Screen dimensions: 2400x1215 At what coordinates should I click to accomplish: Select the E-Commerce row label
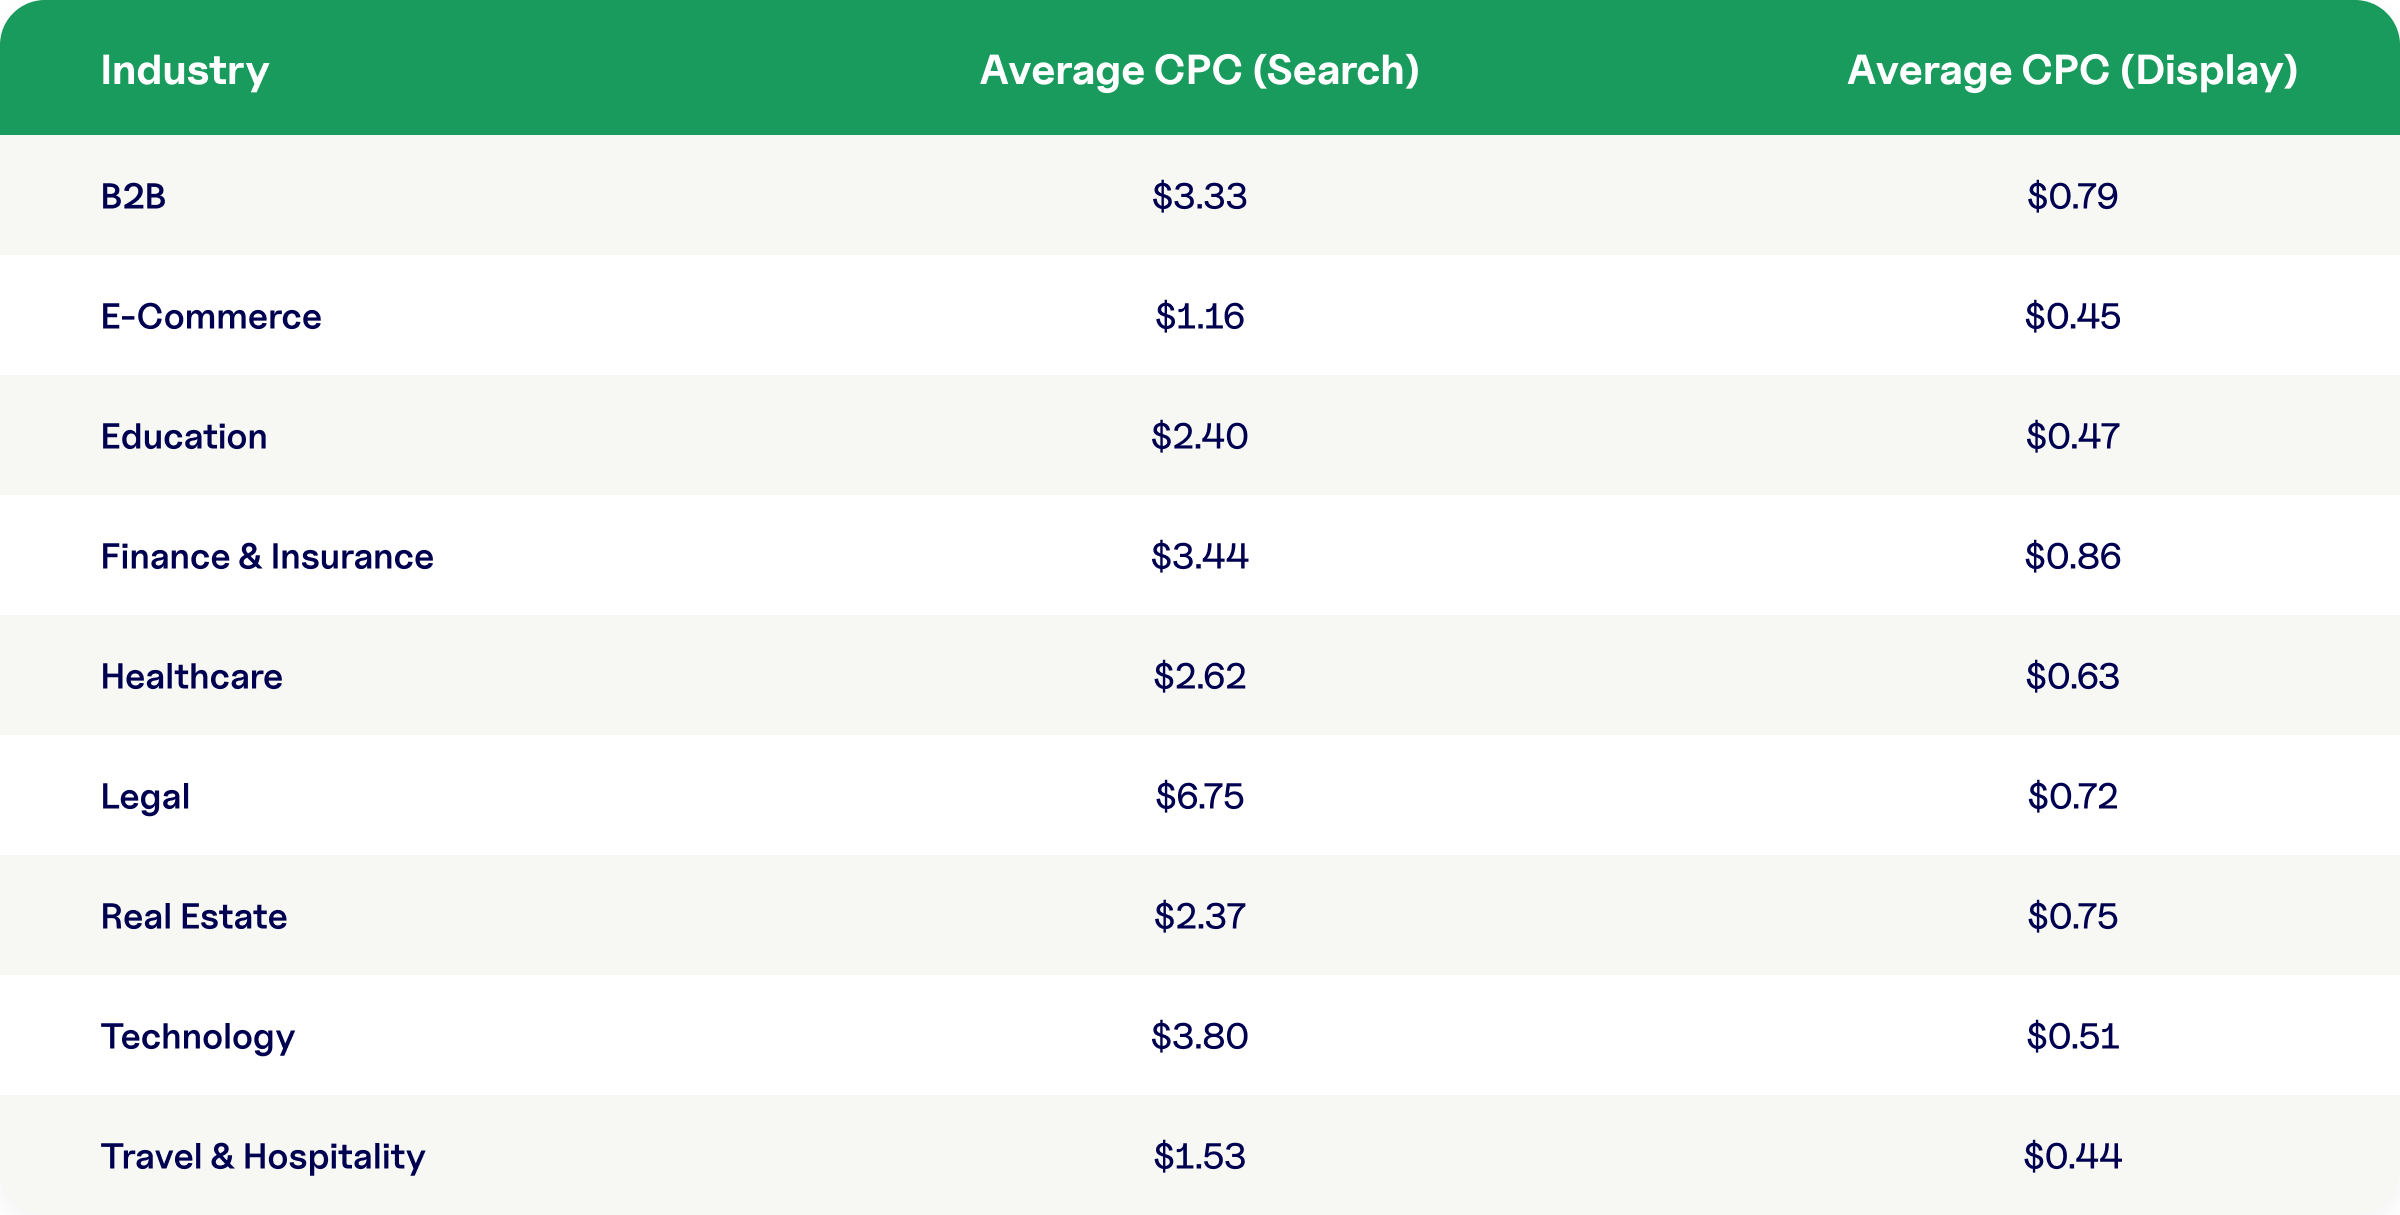(x=211, y=316)
